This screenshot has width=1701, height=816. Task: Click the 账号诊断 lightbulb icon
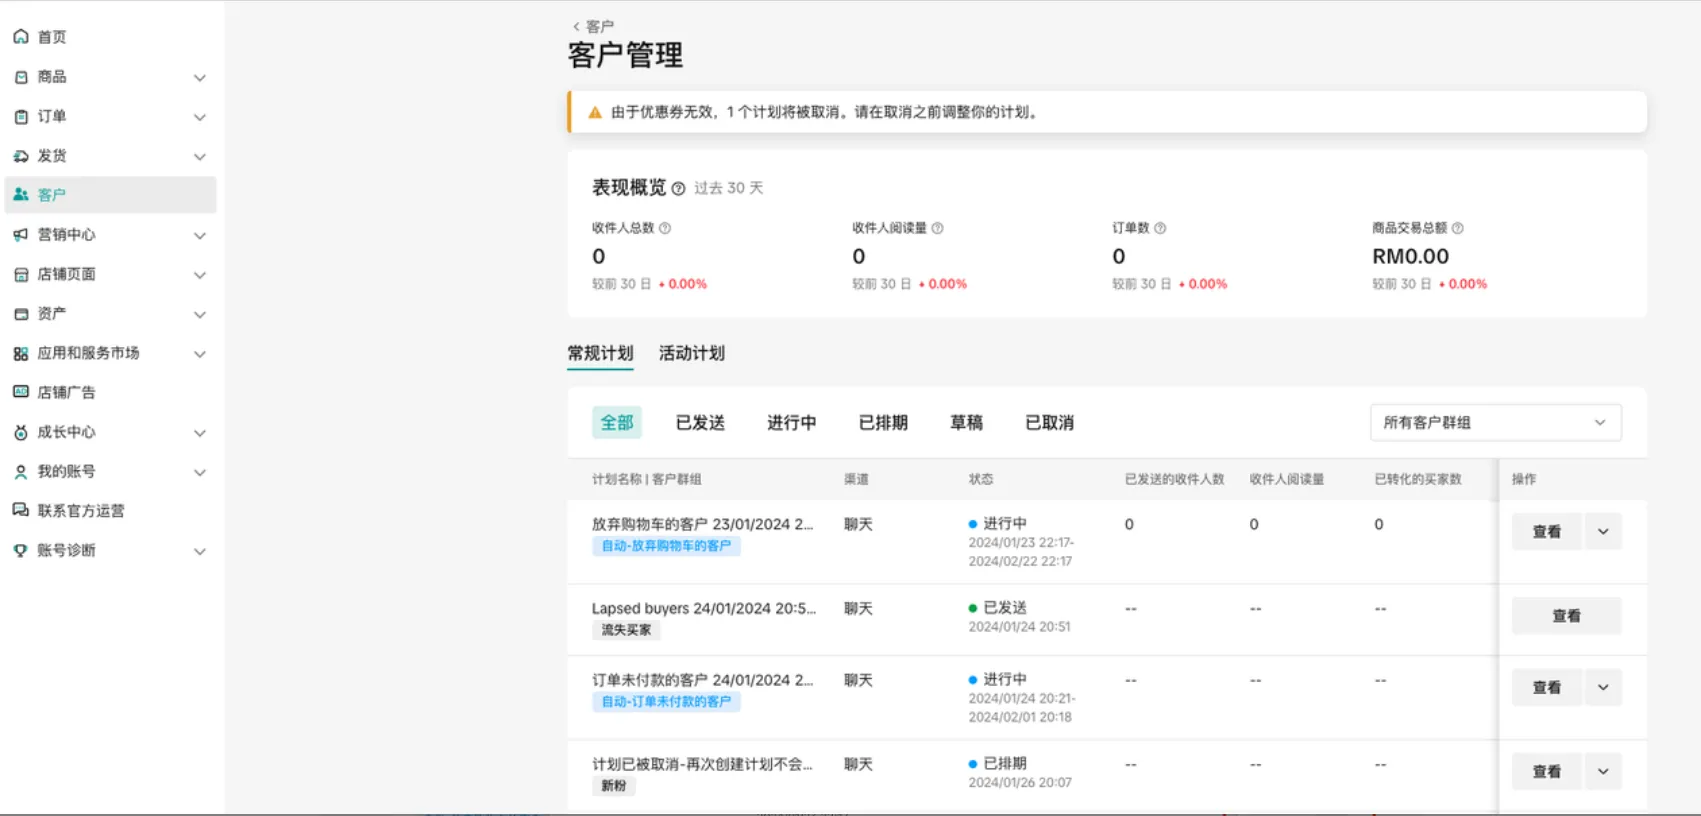pyautogui.click(x=21, y=550)
